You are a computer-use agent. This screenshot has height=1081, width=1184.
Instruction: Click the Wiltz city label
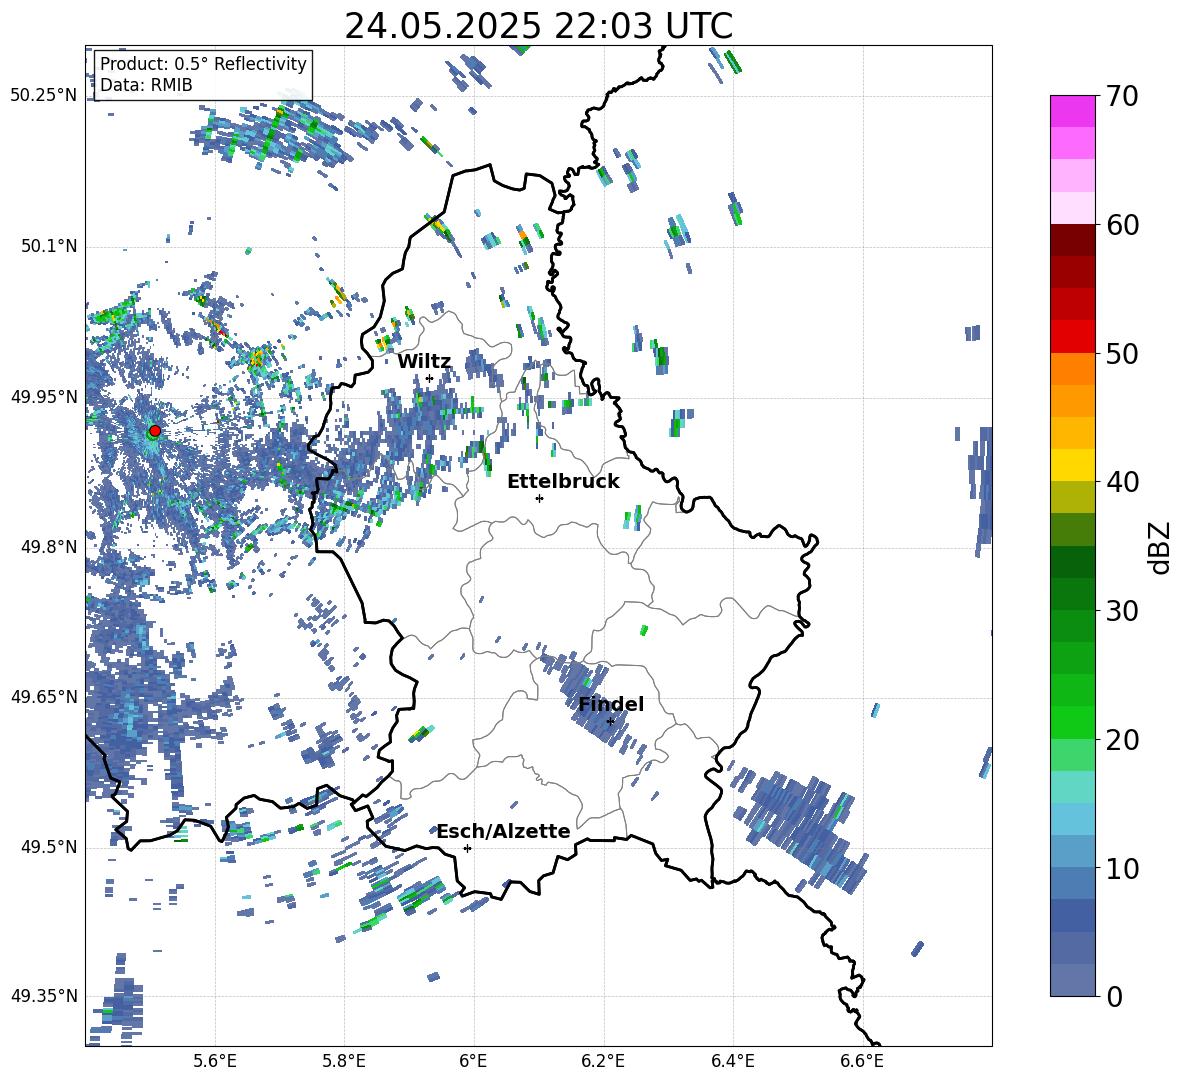point(424,362)
